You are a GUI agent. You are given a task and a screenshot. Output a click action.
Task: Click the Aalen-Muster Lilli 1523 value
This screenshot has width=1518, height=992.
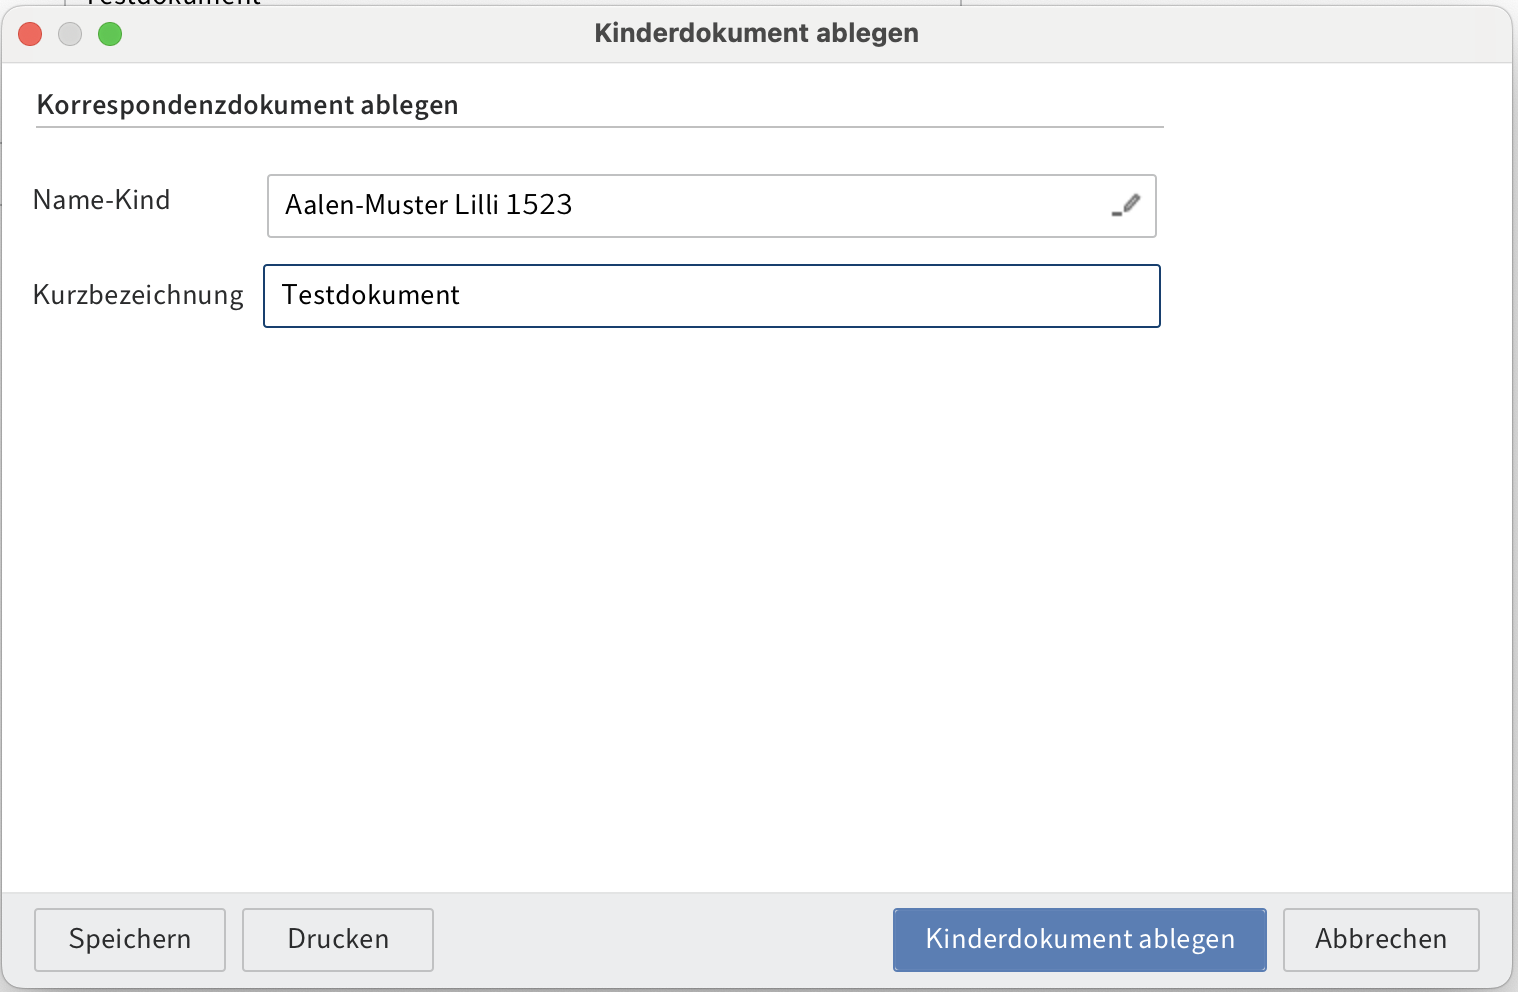[429, 205]
